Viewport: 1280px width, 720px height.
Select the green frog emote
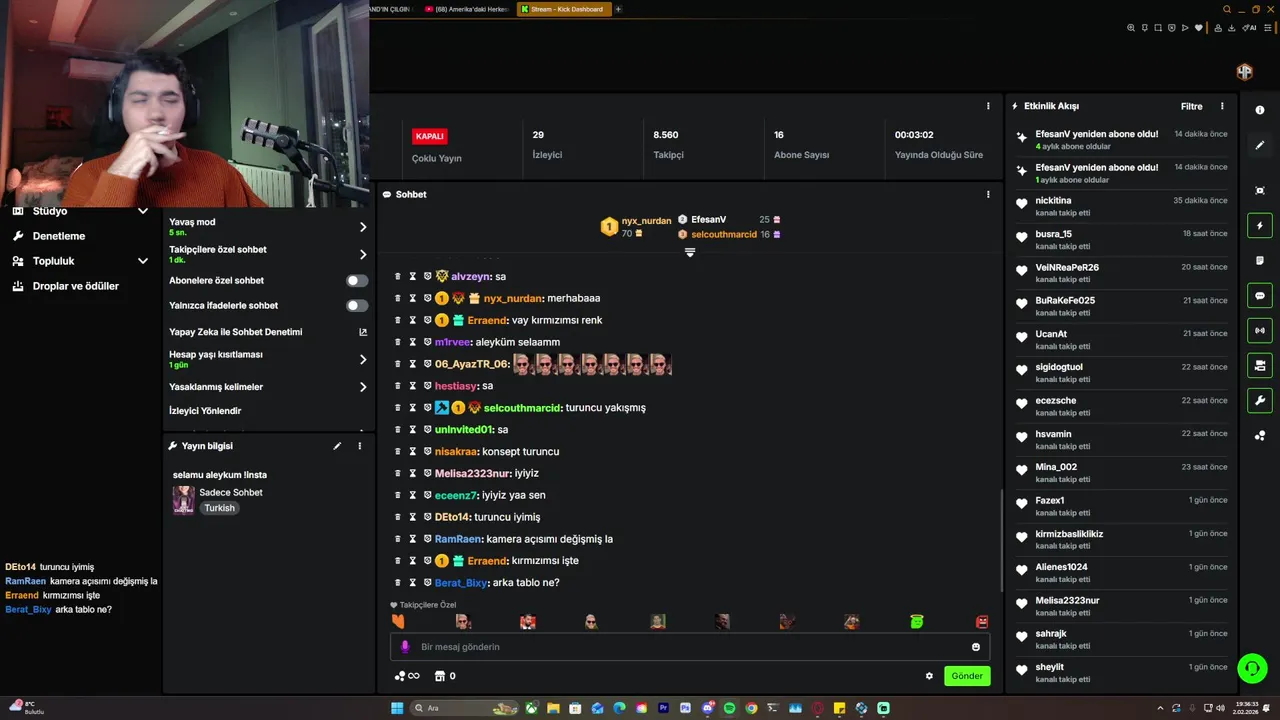(x=917, y=622)
